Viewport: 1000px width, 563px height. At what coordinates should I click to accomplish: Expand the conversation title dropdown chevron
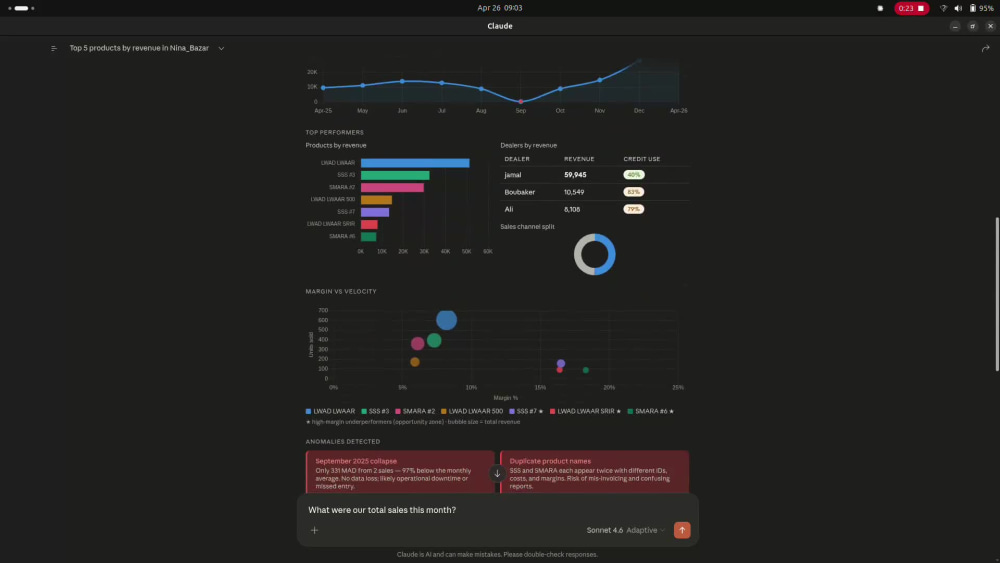221,48
